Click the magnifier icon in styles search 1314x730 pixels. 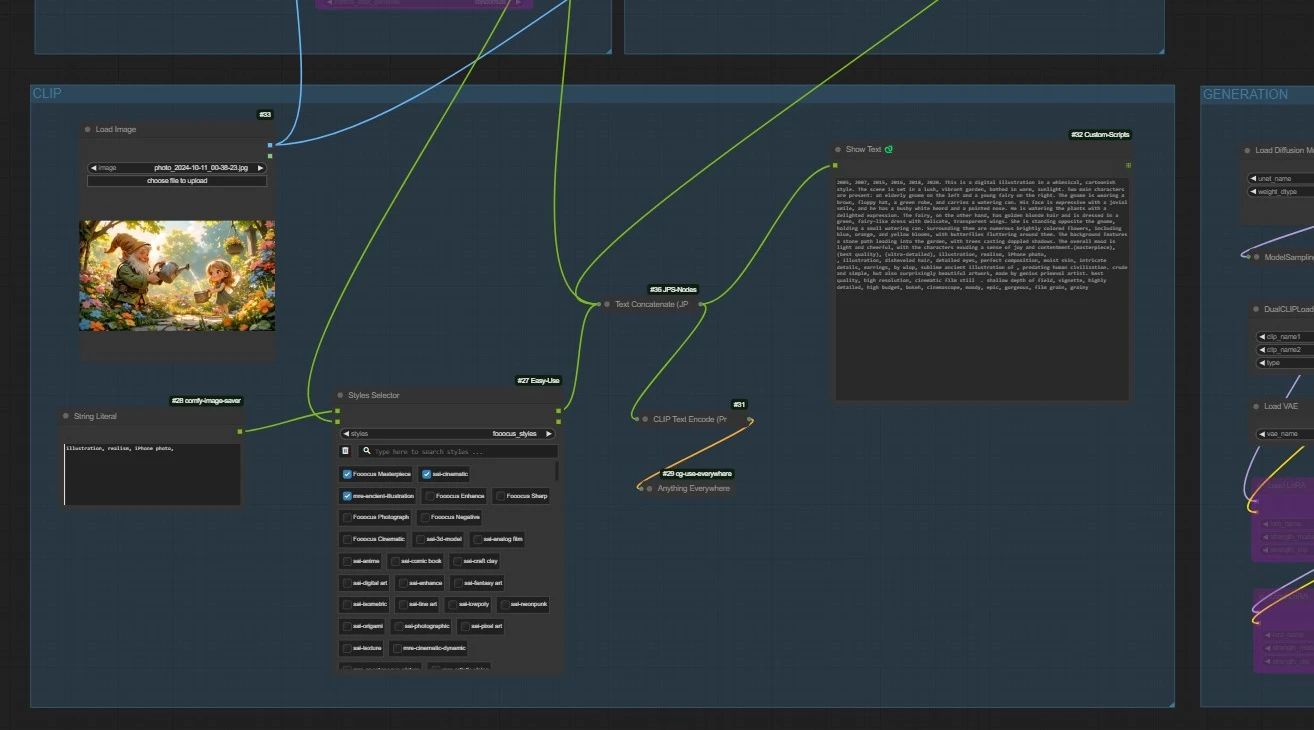367,452
